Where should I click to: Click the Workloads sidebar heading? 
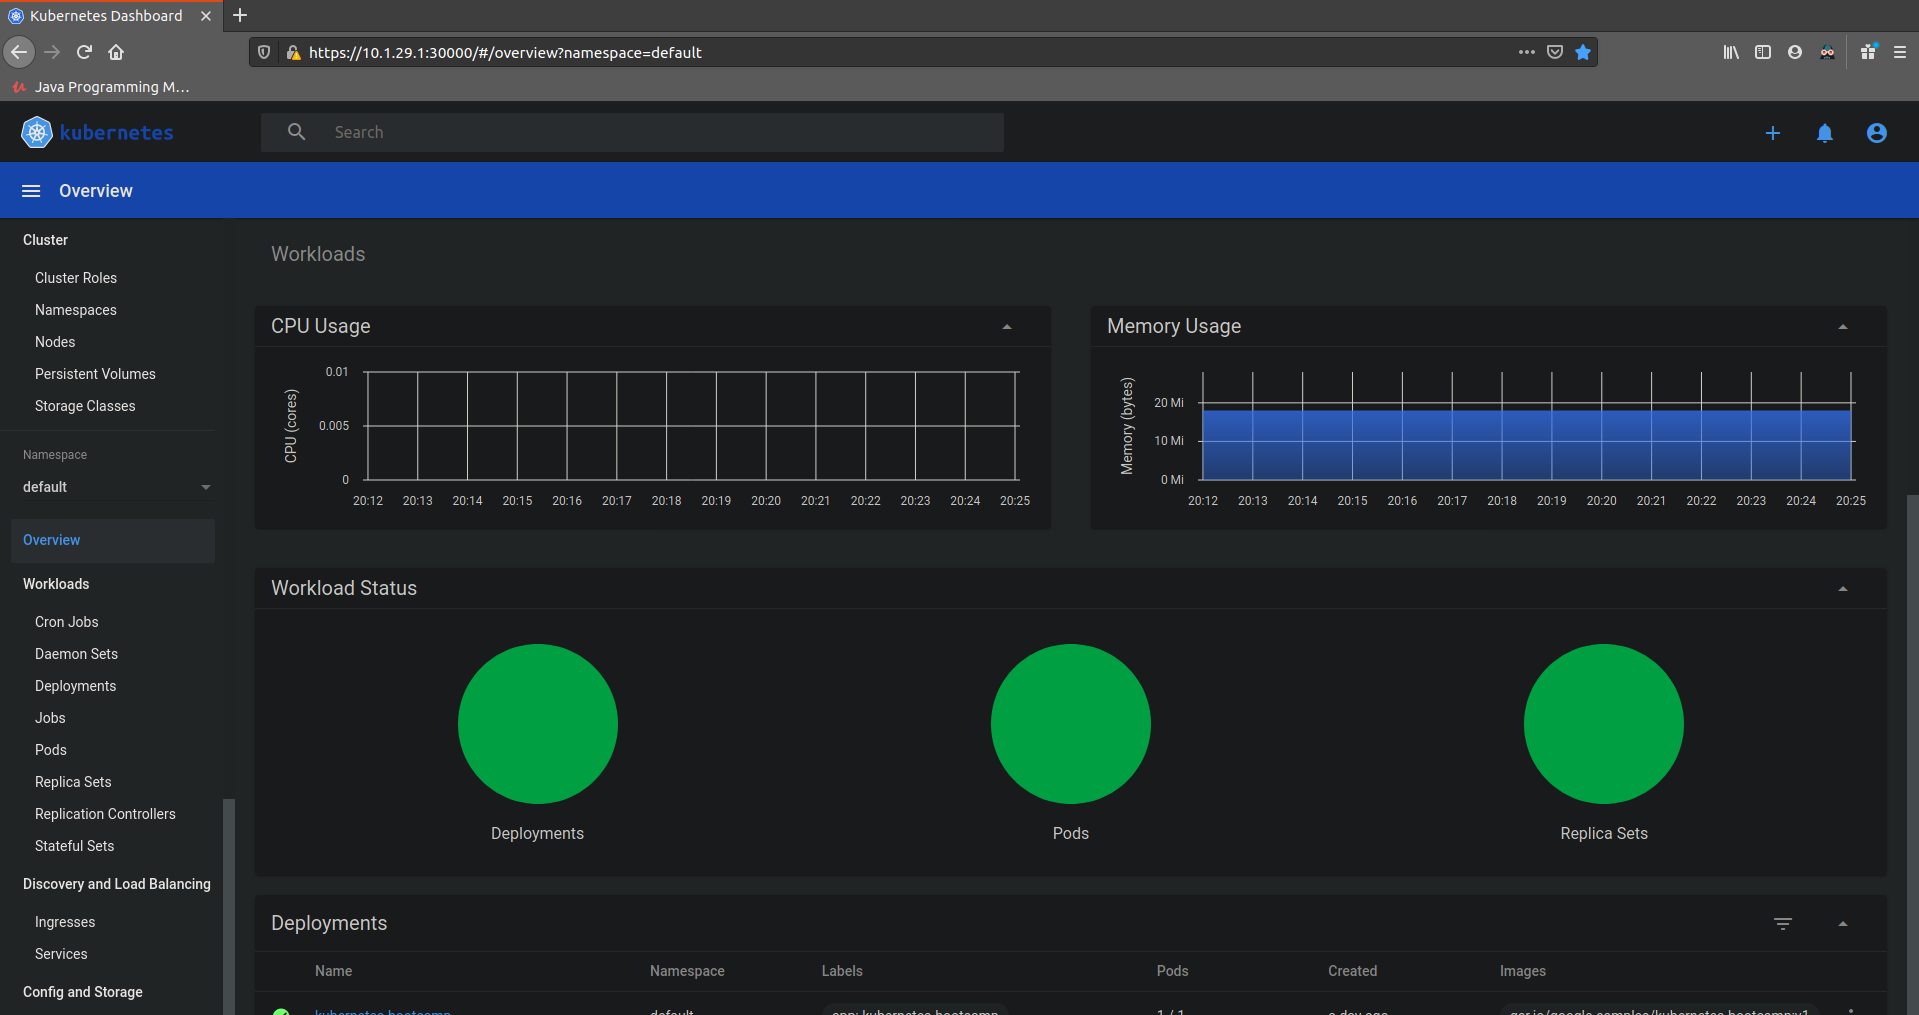[x=56, y=584]
